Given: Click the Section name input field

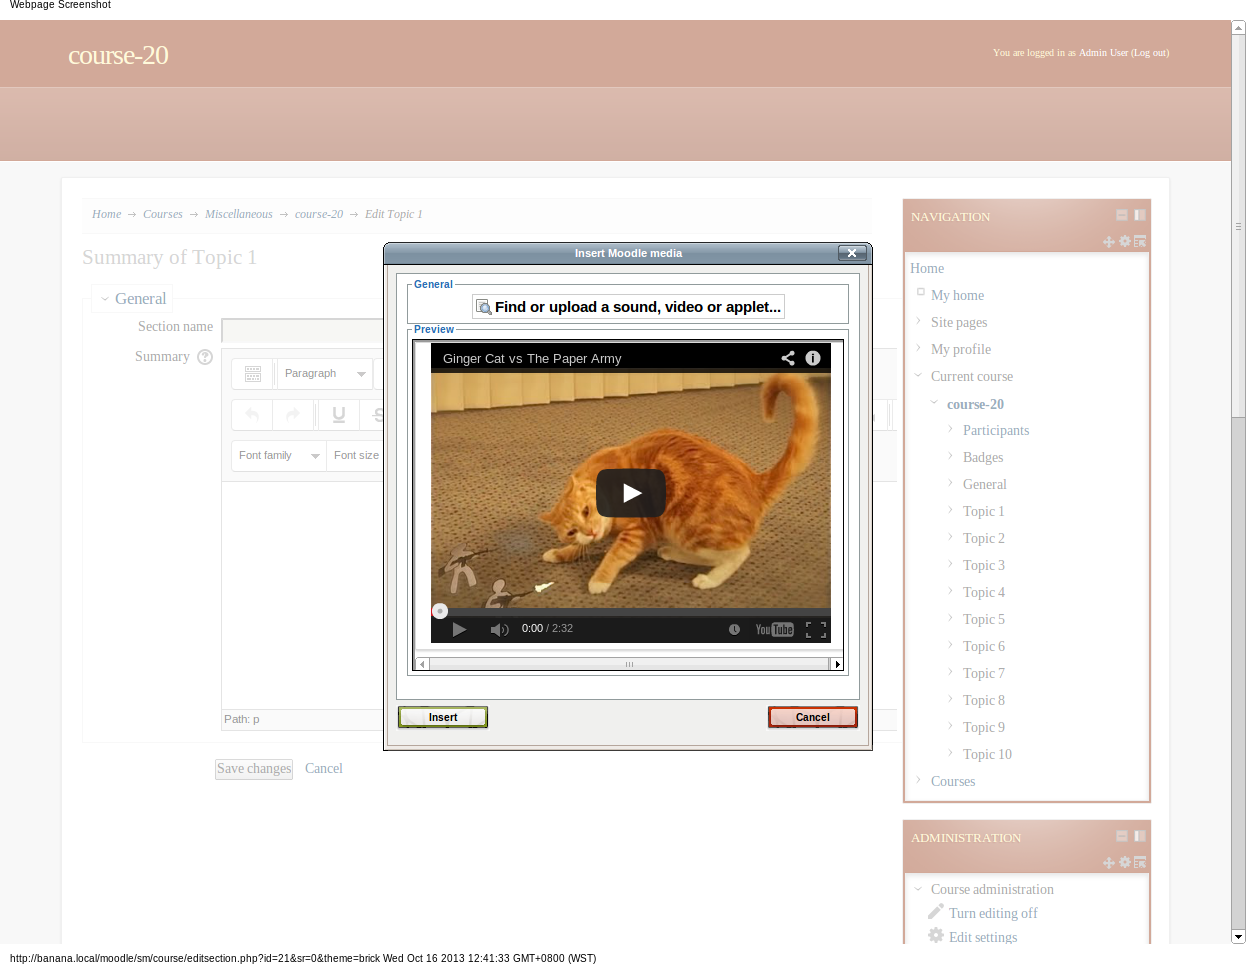Looking at the screenshot, I should (x=302, y=331).
